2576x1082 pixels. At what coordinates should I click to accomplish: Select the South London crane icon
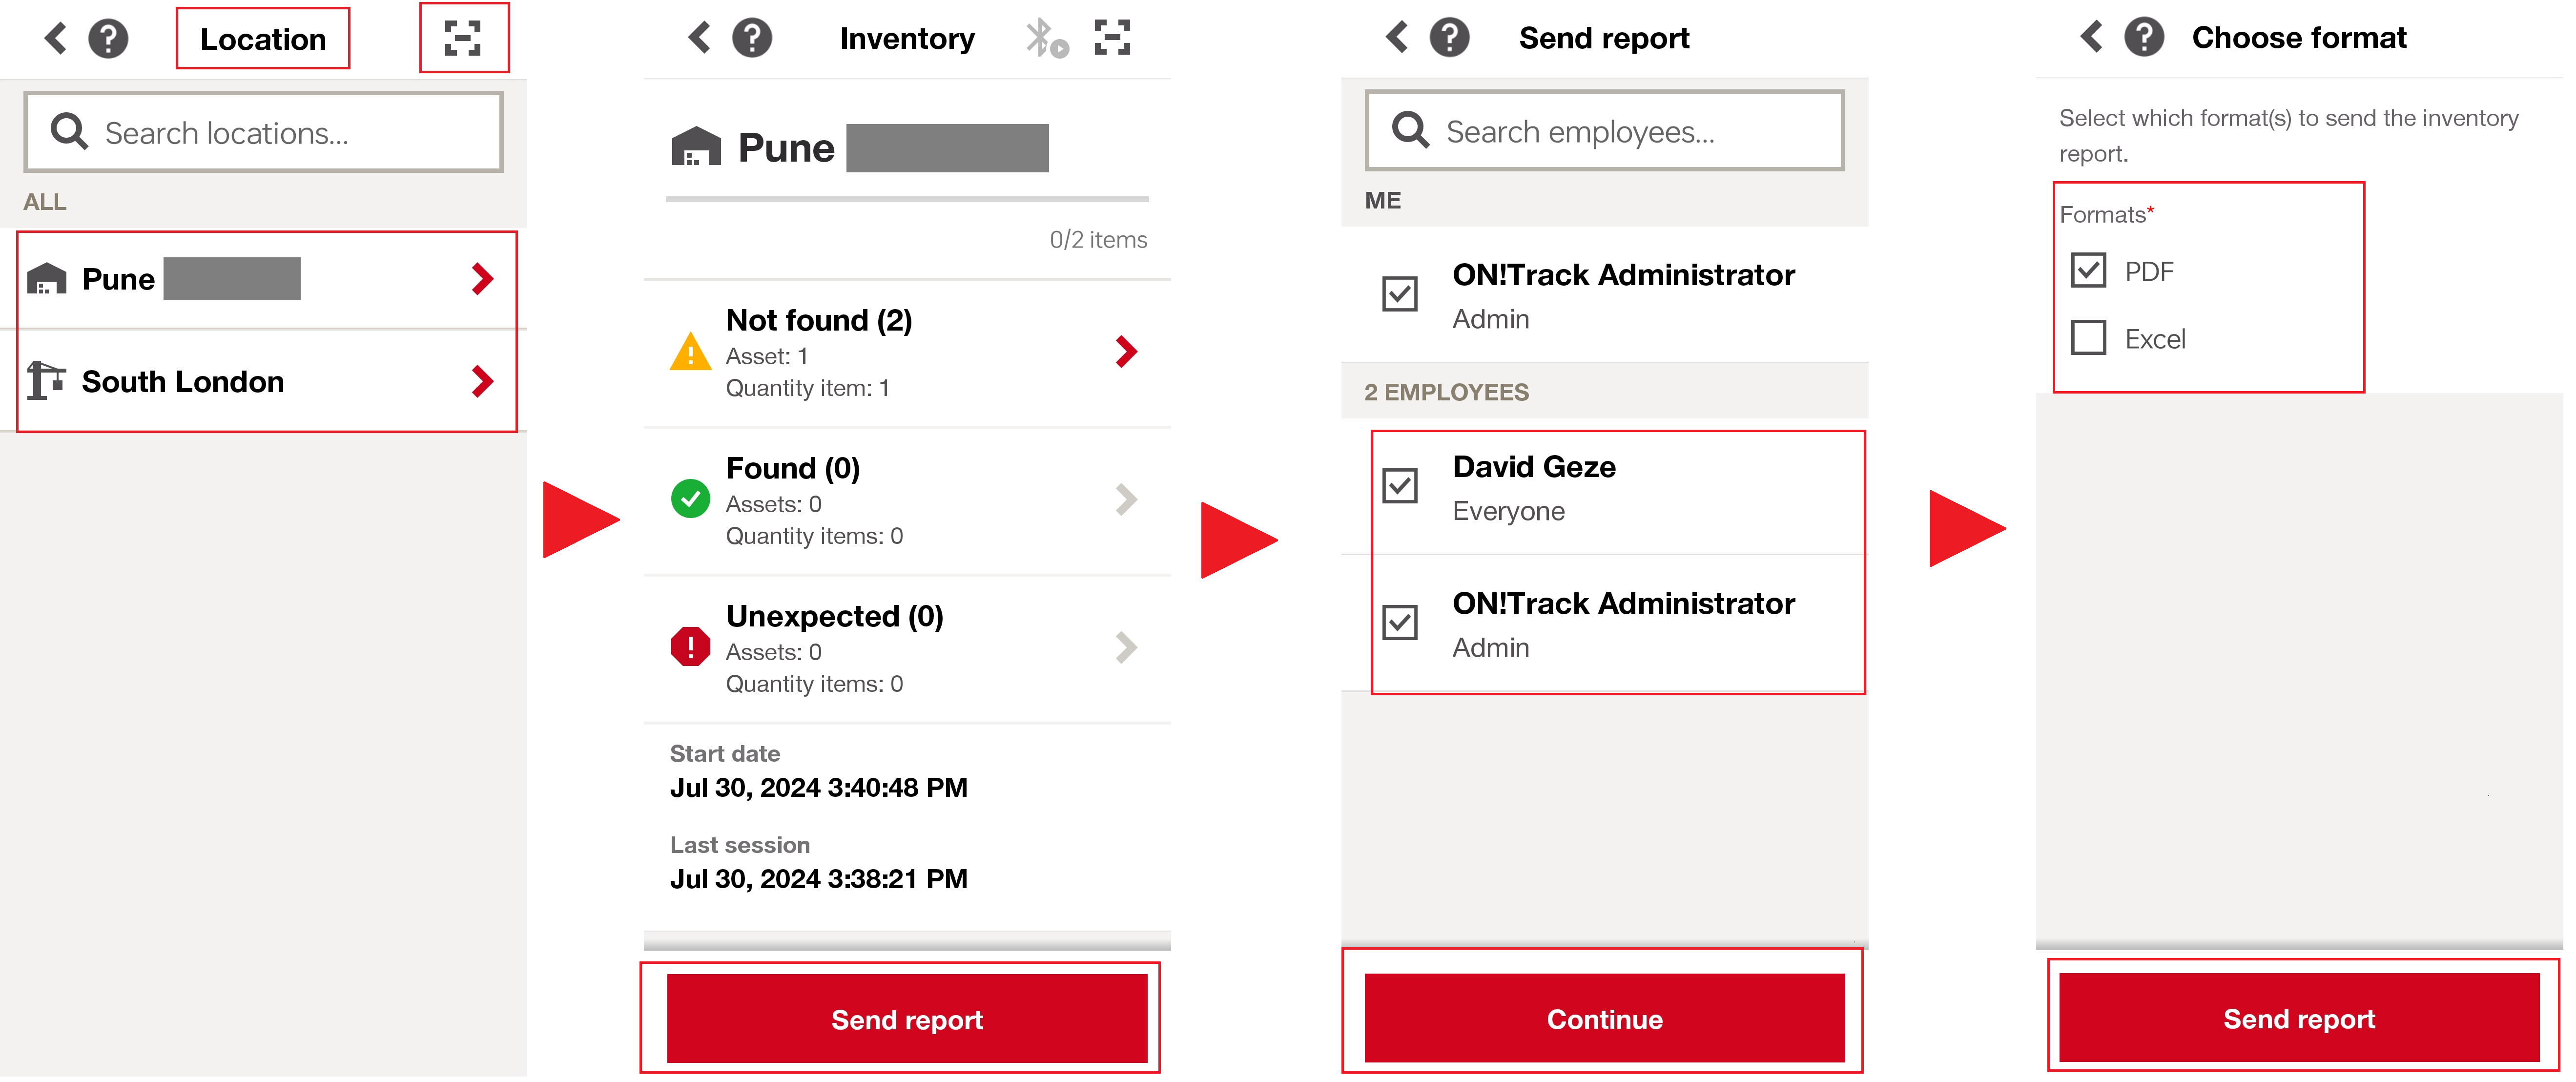(x=46, y=380)
